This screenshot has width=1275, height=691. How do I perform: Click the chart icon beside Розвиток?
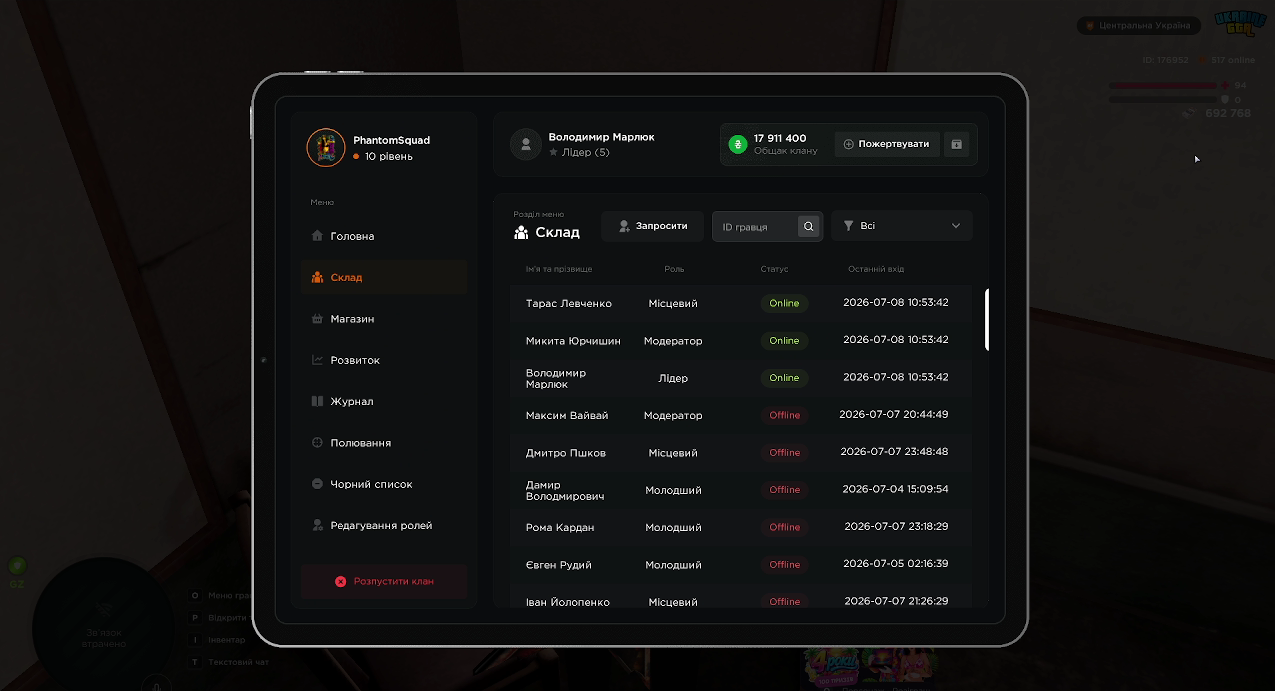click(x=317, y=360)
